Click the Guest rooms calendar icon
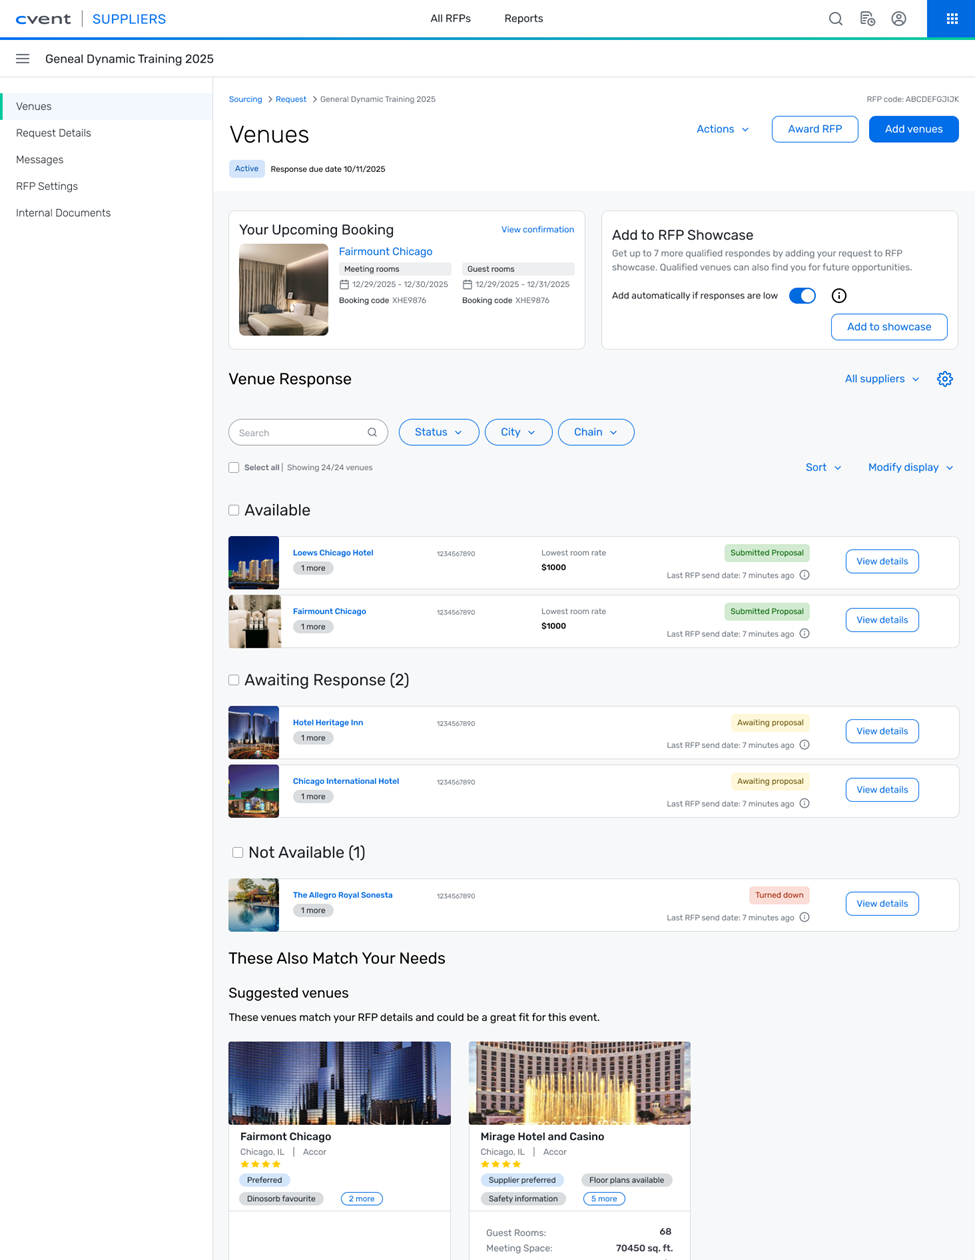Screen dimensions: 975x1260 (467, 285)
